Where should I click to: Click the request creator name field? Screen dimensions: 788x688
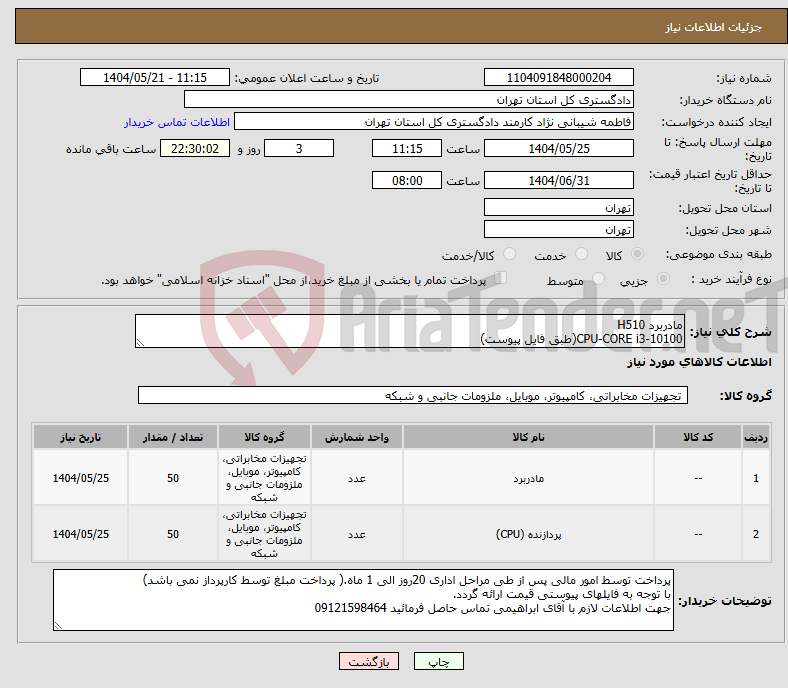434,122
